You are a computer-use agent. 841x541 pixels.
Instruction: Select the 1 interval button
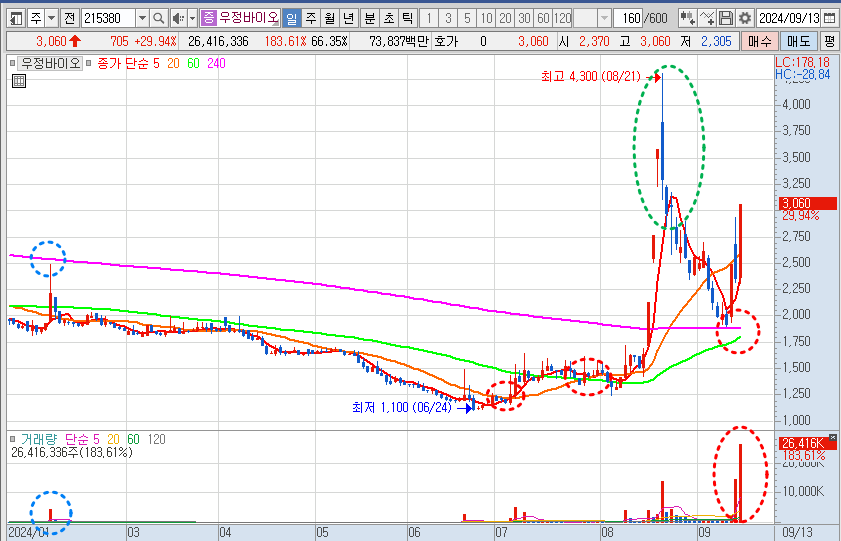[x=429, y=19]
